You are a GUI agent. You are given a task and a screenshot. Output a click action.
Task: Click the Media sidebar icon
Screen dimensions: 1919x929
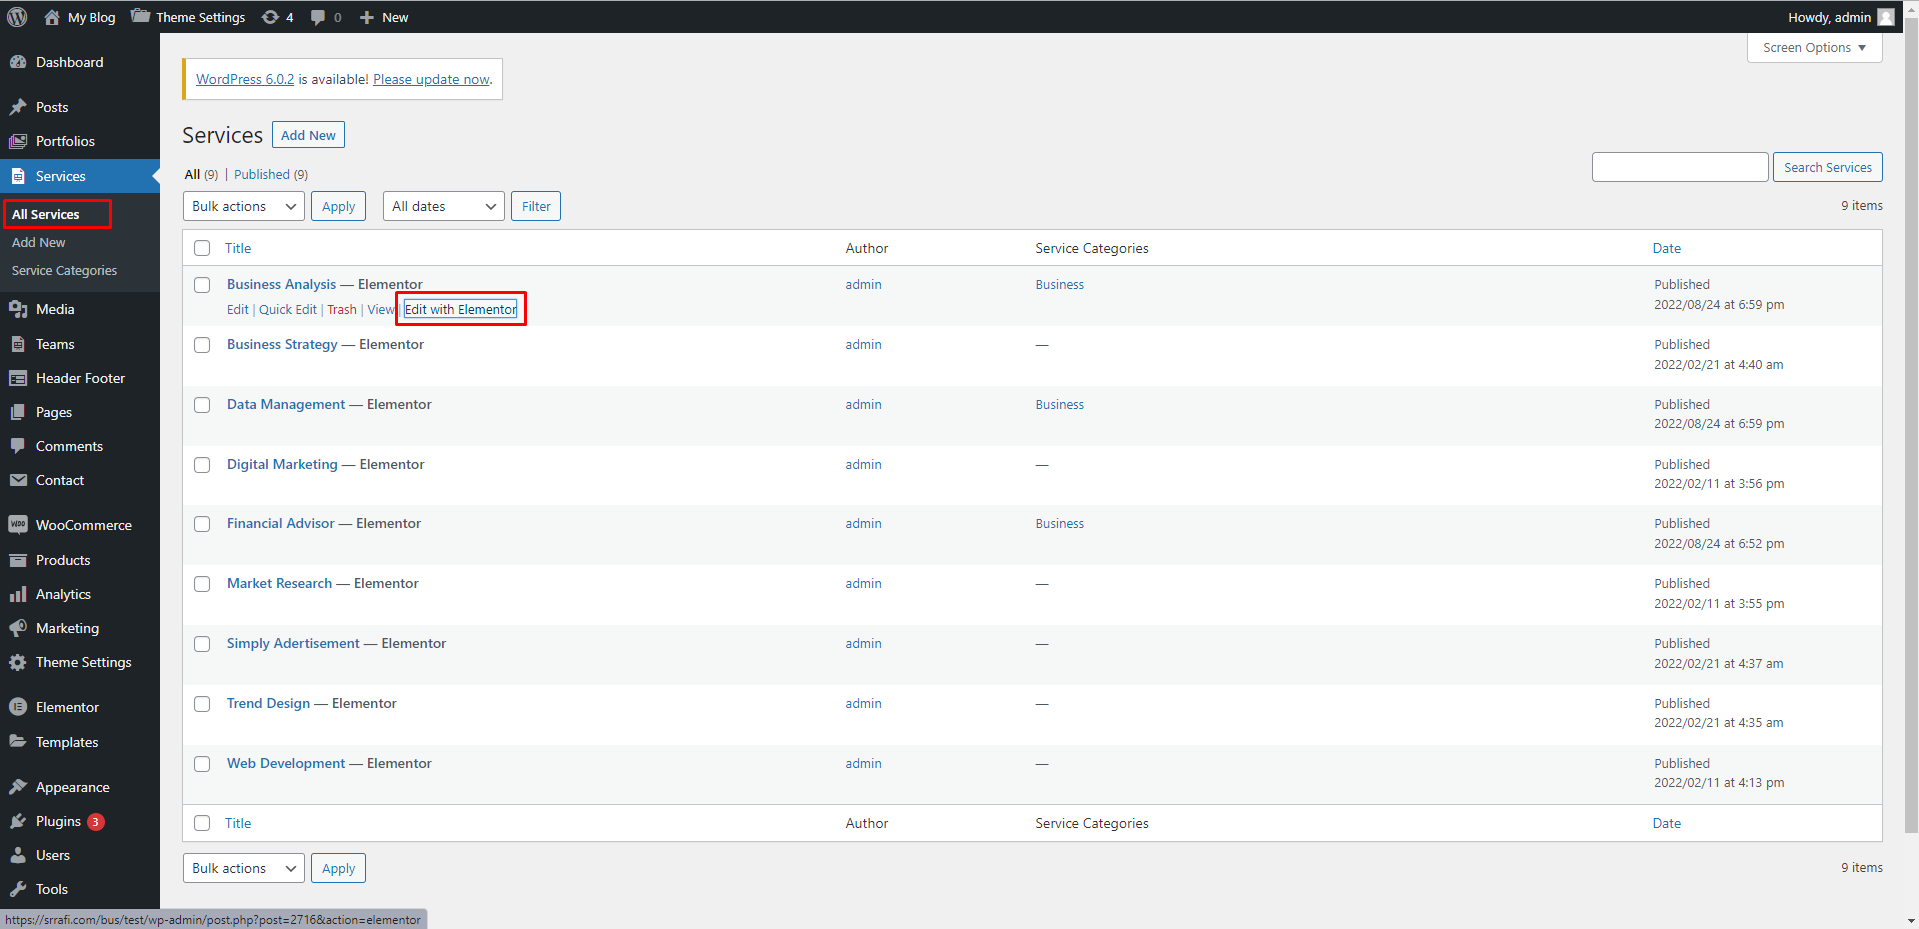18,309
